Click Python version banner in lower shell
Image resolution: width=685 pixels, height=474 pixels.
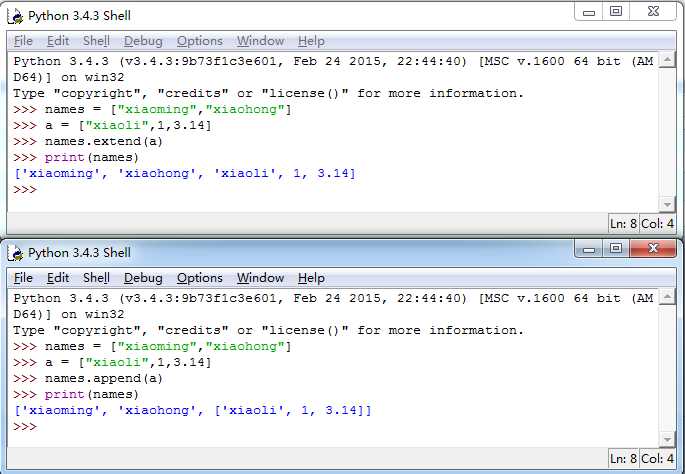[x=333, y=306]
